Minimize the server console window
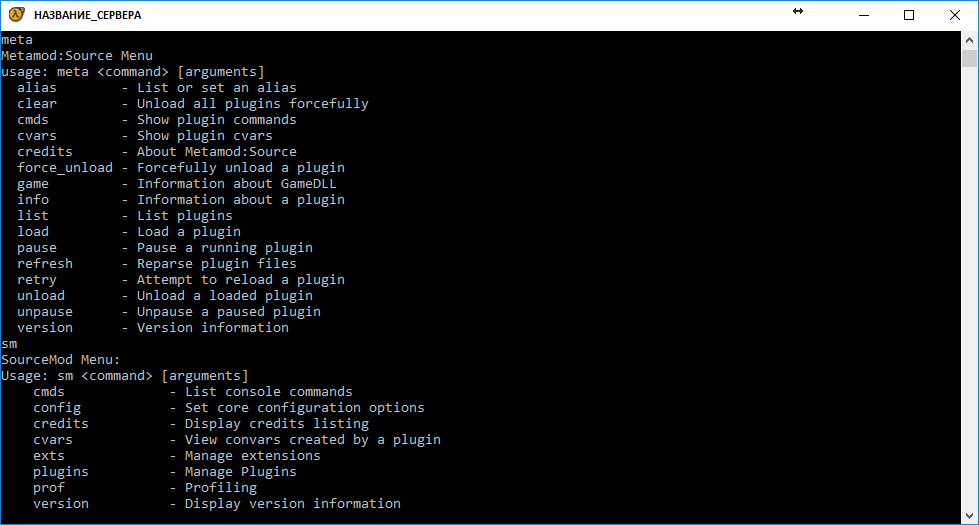 862,15
